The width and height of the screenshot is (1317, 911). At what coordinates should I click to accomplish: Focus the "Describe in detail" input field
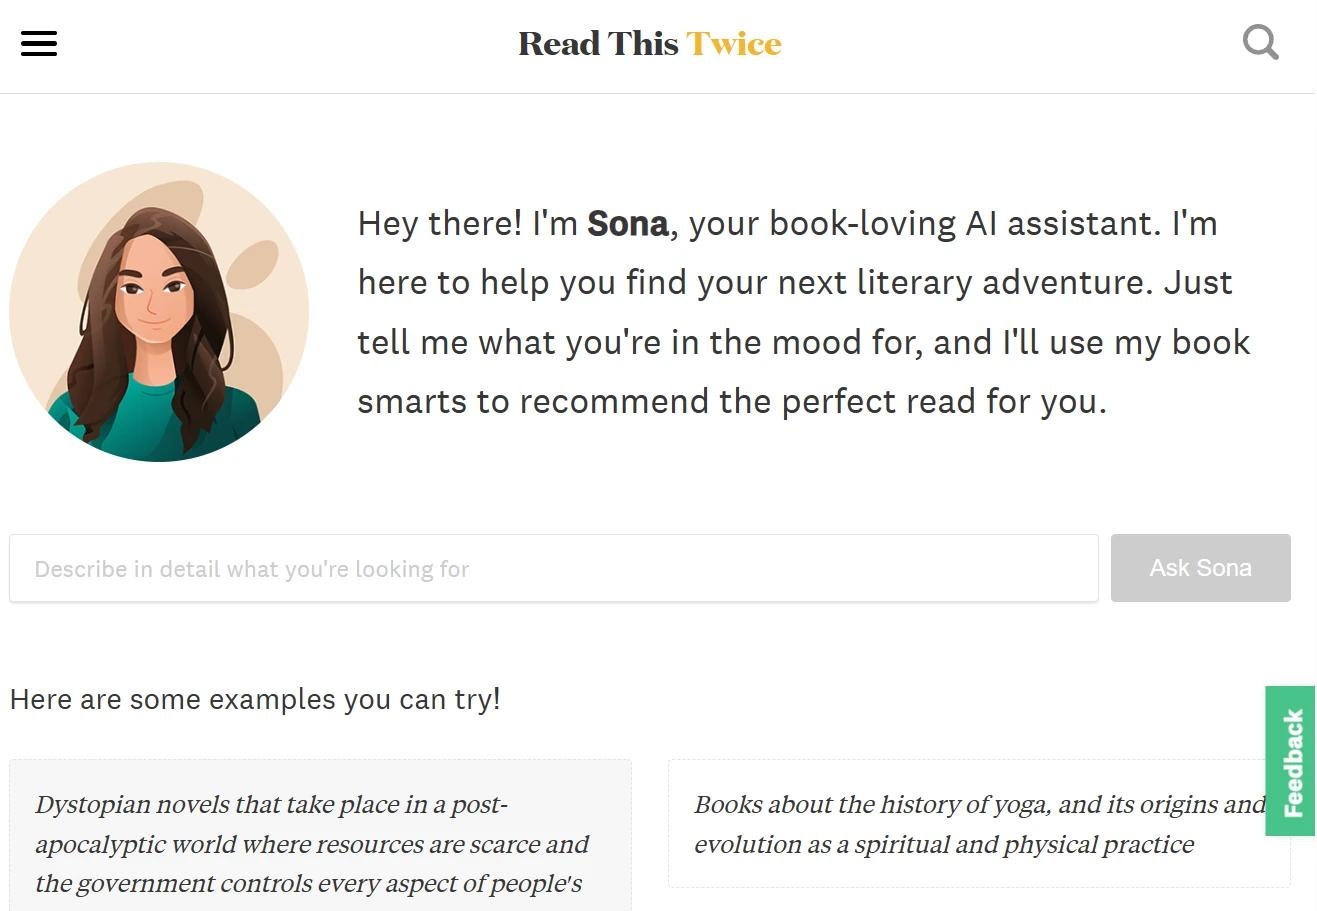[553, 569]
